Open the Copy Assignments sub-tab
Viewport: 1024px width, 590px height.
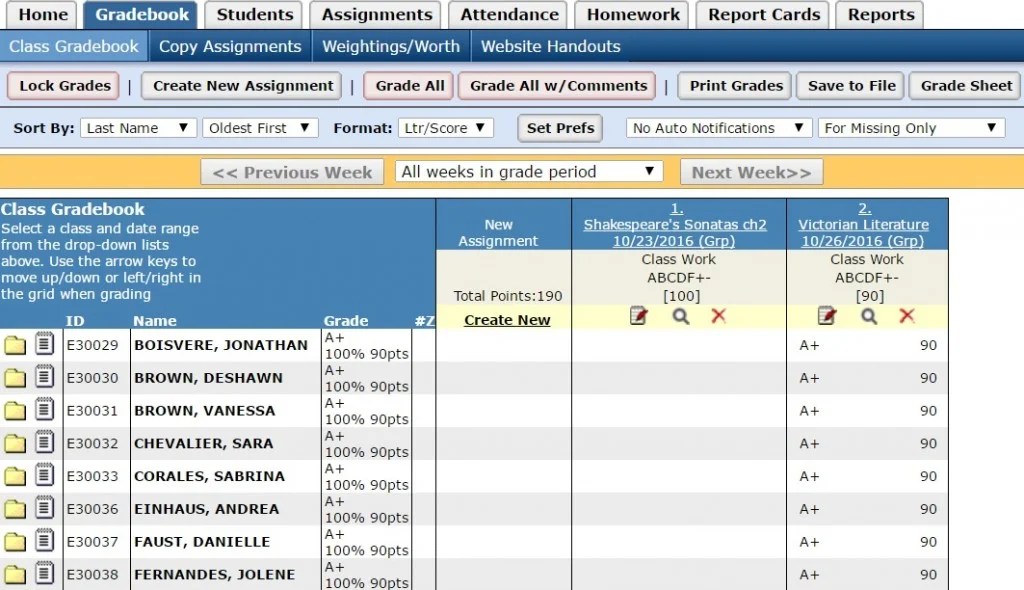click(x=230, y=46)
